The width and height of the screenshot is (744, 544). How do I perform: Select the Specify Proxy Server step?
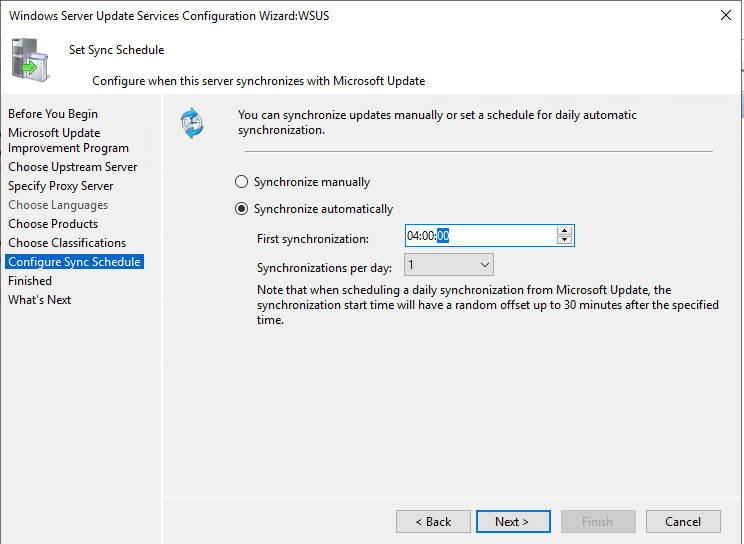[x=61, y=186]
